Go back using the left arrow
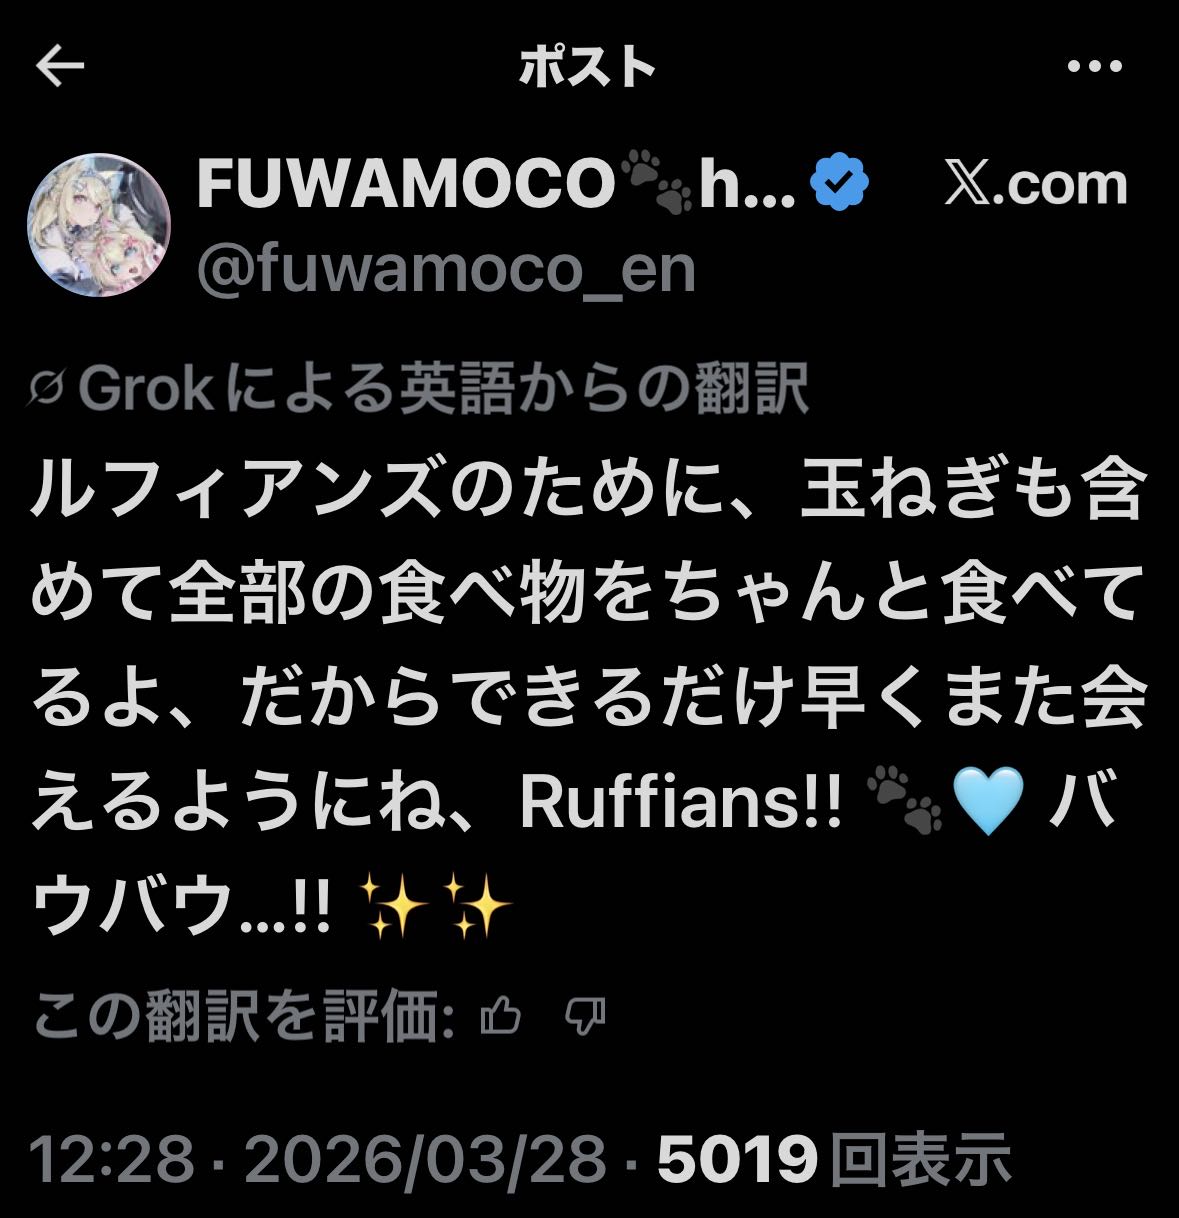Image resolution: width=1179 pixels, height=1218 pixels. [60, 66]
